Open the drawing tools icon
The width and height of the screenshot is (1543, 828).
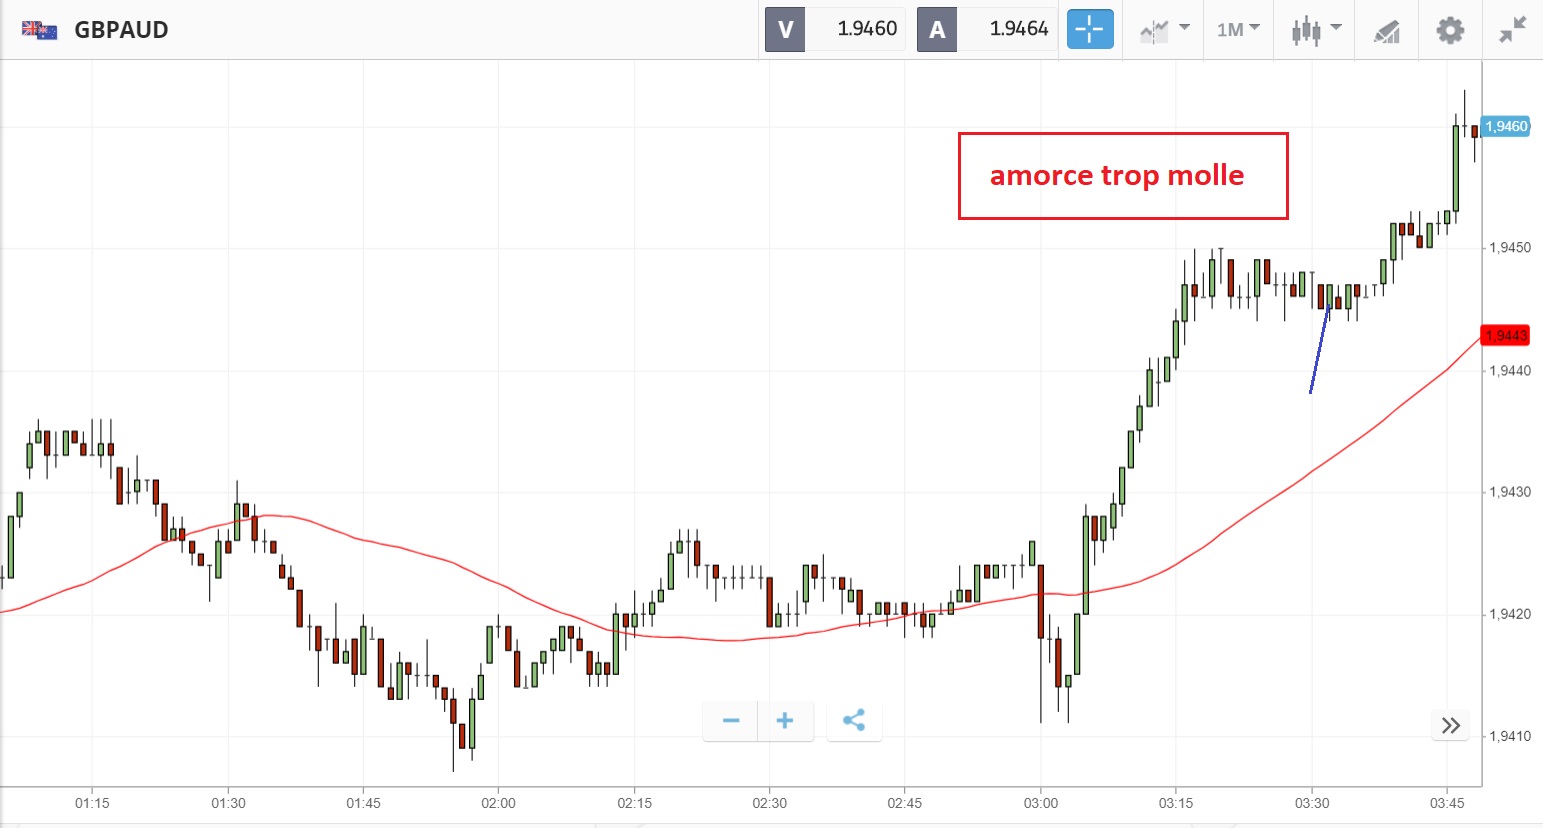click(1386, 31)
